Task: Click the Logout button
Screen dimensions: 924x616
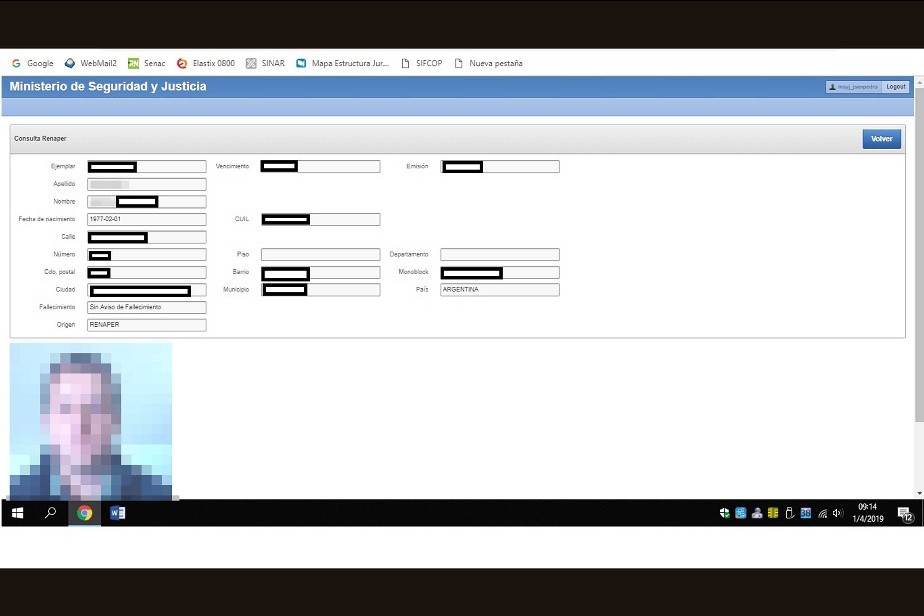Action: click(896, 87)
